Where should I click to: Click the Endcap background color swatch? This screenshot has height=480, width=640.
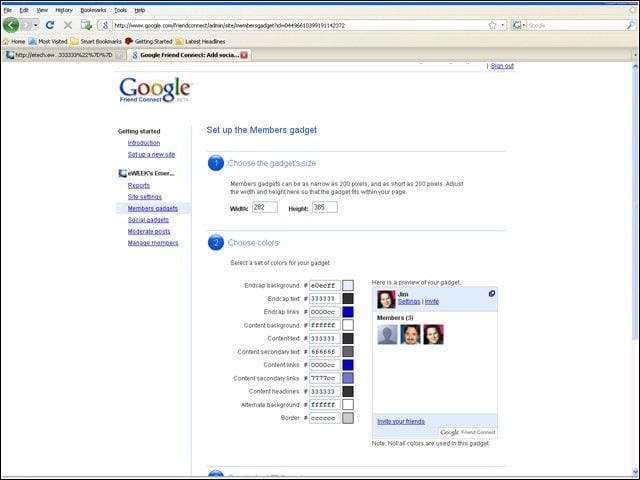pyautogui.click(x=348, y=285)
